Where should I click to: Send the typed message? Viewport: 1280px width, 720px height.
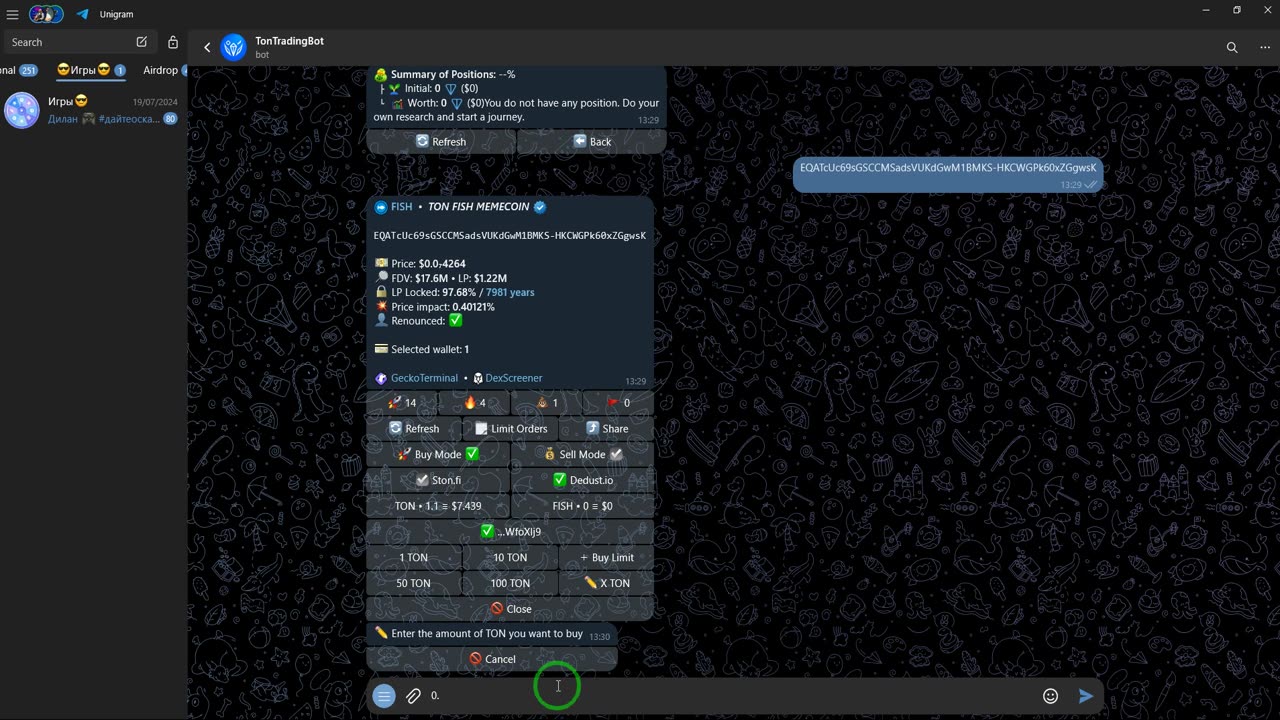click(1086, 696)
